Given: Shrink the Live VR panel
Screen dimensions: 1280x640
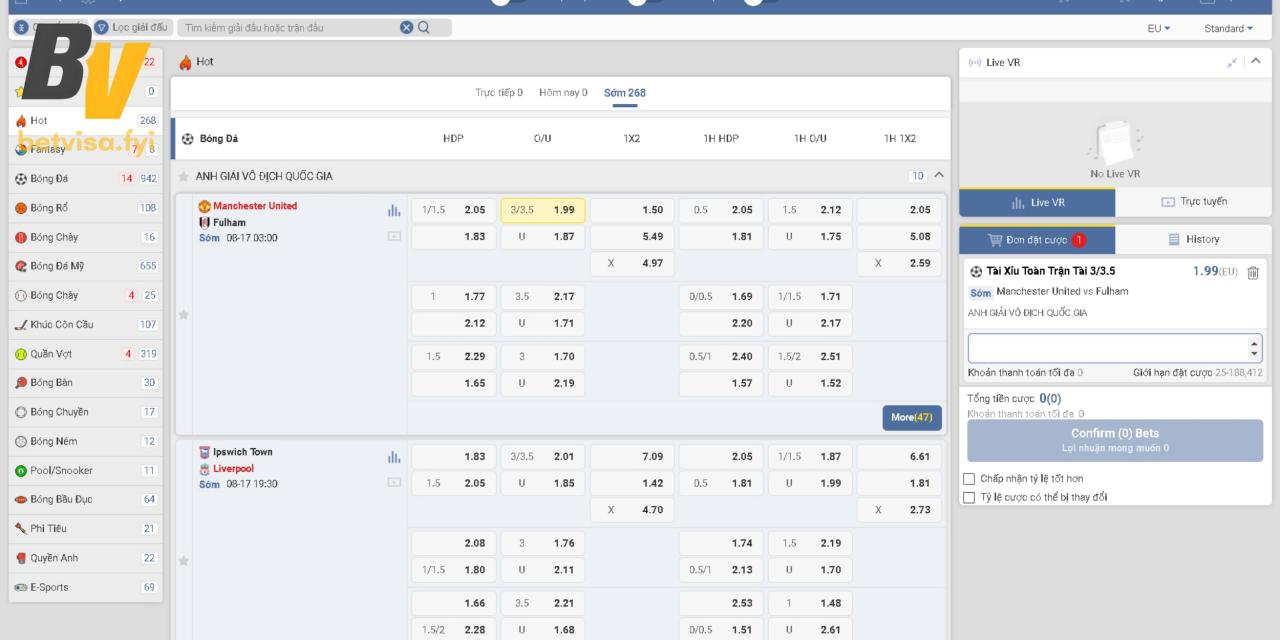Looking at the screenshot, I should 1232,62.
